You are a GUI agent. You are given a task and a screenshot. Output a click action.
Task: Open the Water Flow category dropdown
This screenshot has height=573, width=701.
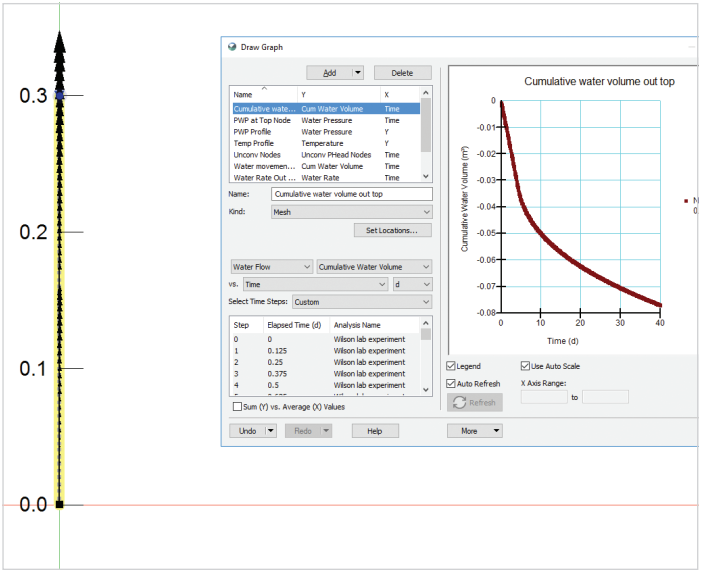[x=271, y=267]
